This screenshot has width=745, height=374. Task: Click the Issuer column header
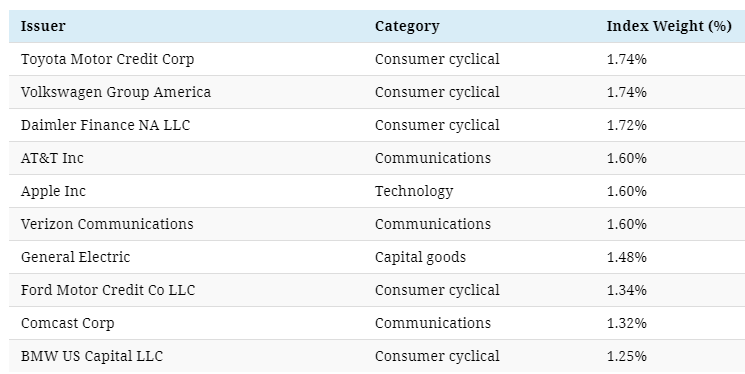point(43,26)
